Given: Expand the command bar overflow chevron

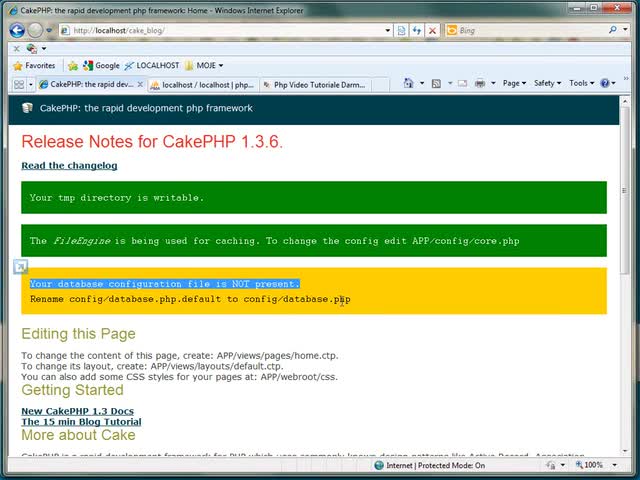Looking at the screenshot, I should [626, 78].
